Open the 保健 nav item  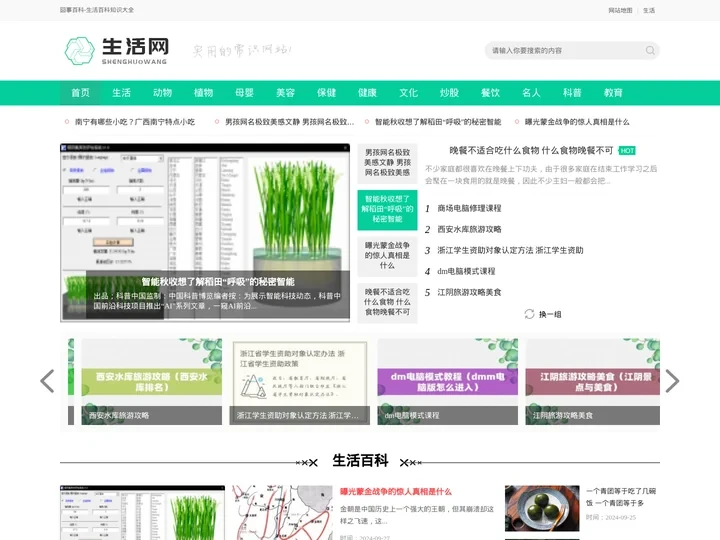click(326, 93)
